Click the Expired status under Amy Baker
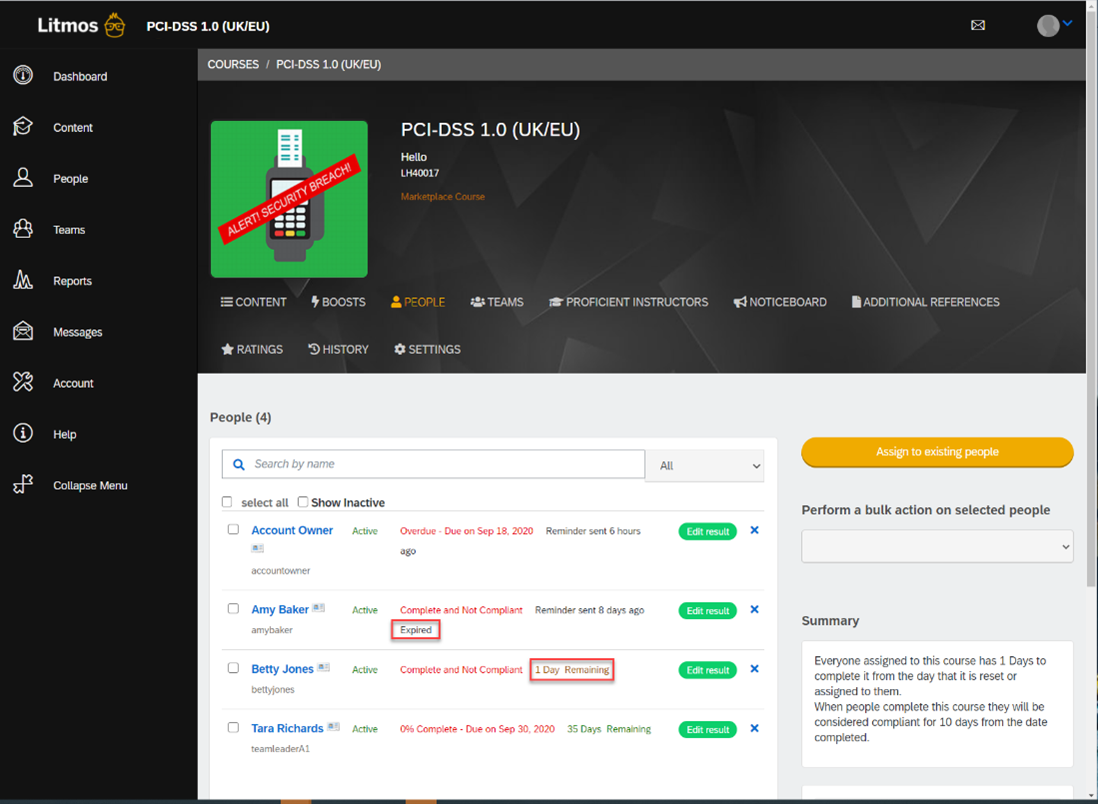The height and width of the screenshot is (804, 1098). [416, 630]
